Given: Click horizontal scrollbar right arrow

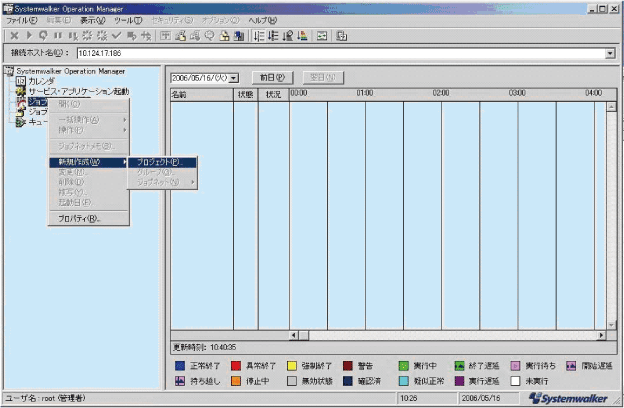Looking at the screenshot, I should [601, 335].
